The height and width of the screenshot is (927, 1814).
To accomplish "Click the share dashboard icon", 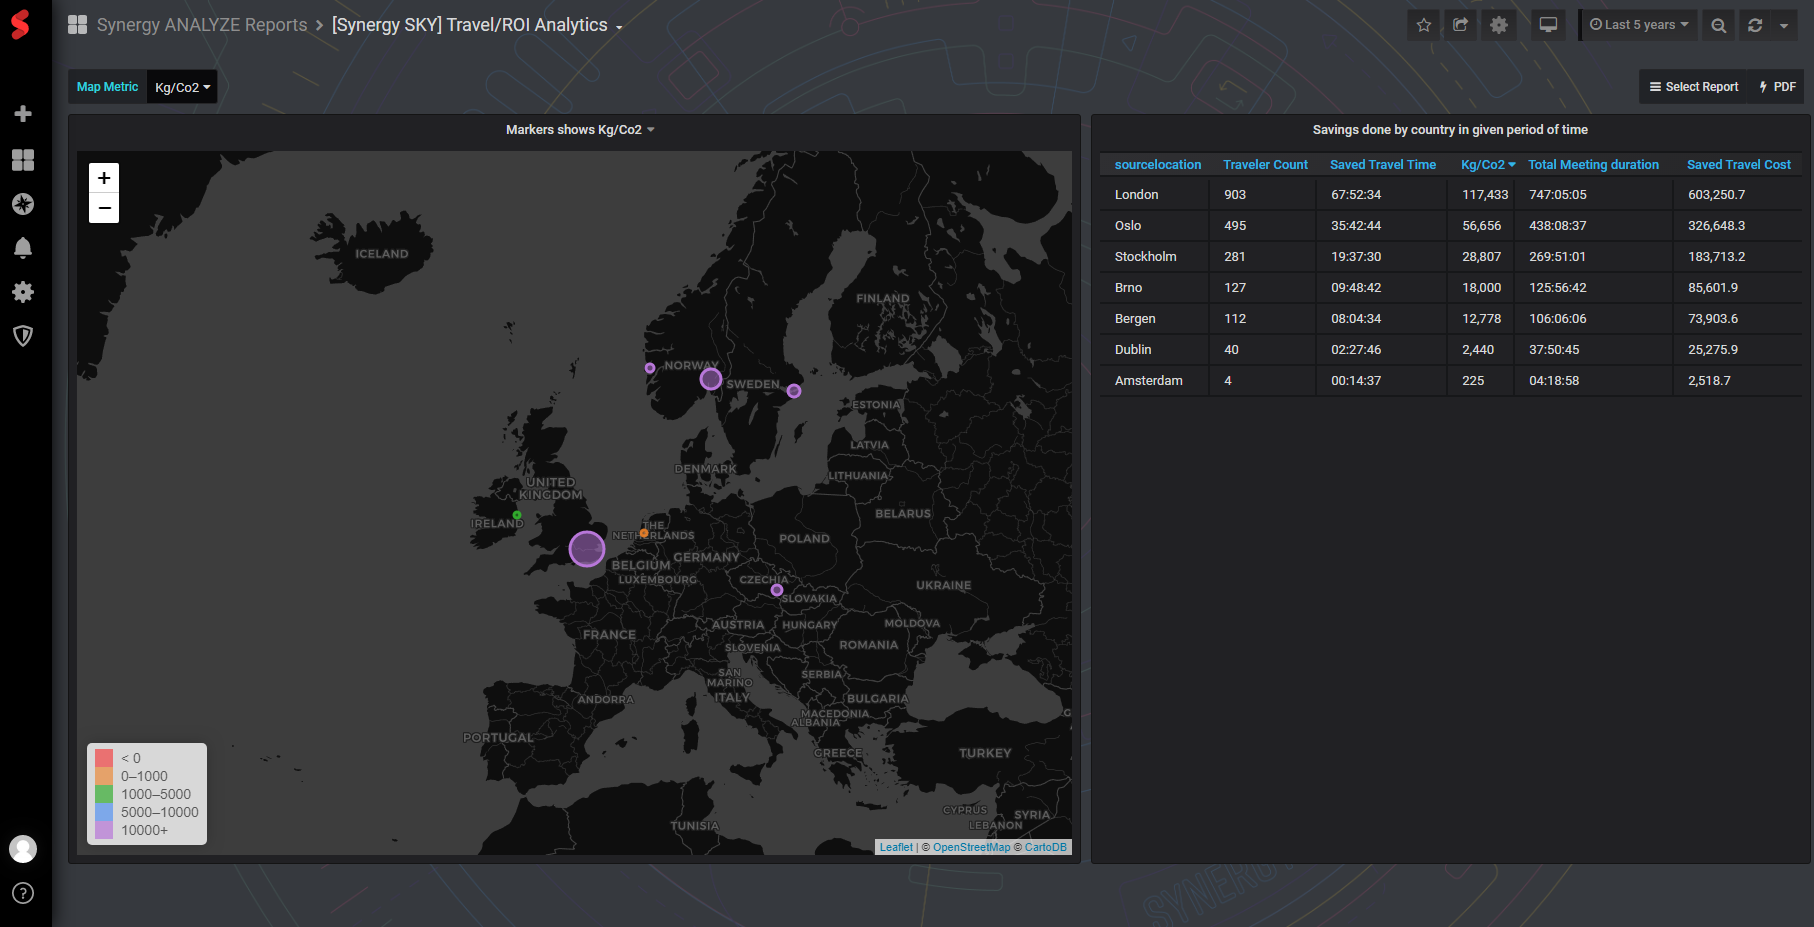I will (1461, 25).
